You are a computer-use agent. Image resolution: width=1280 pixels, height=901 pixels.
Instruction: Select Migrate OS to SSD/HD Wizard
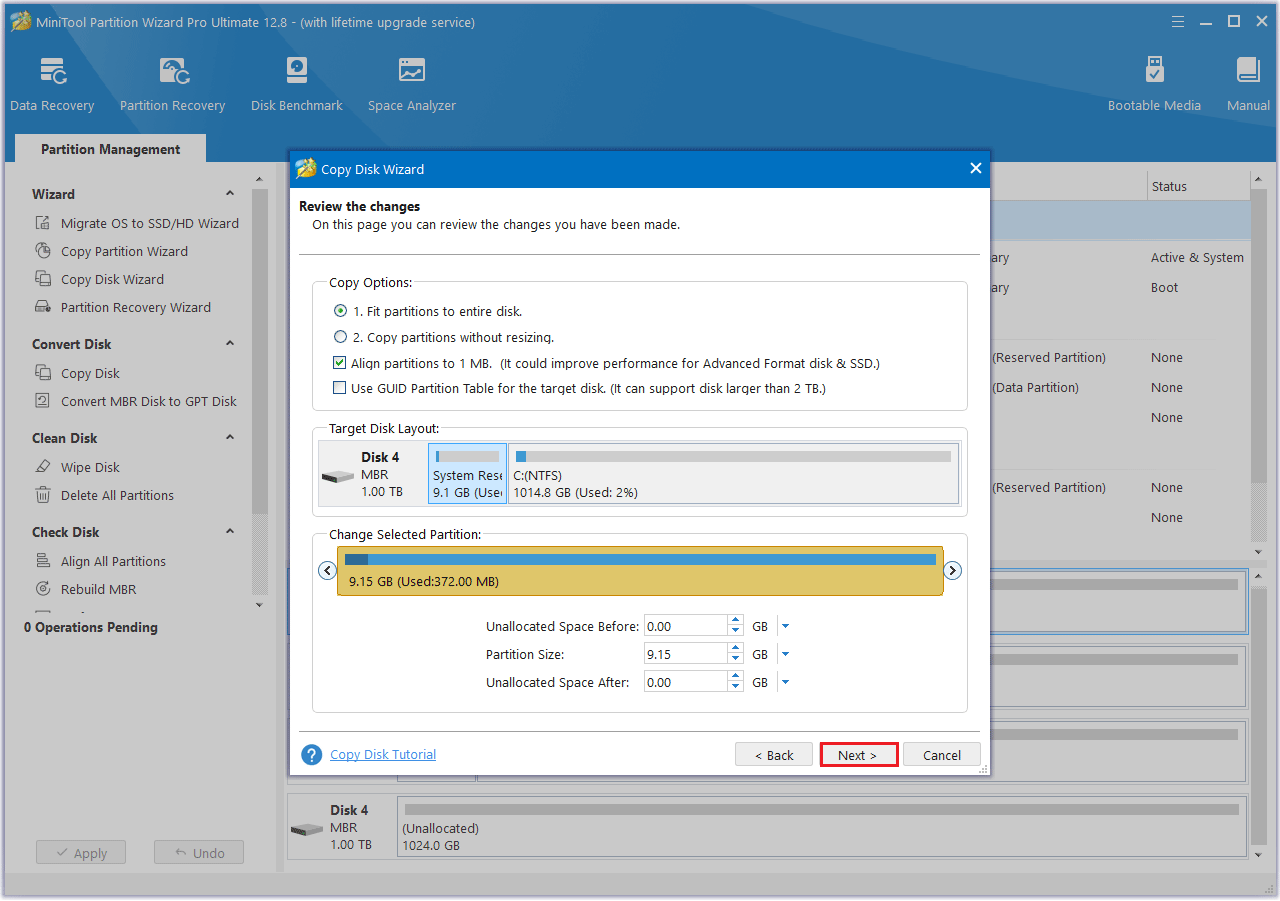tap(149, 223)
